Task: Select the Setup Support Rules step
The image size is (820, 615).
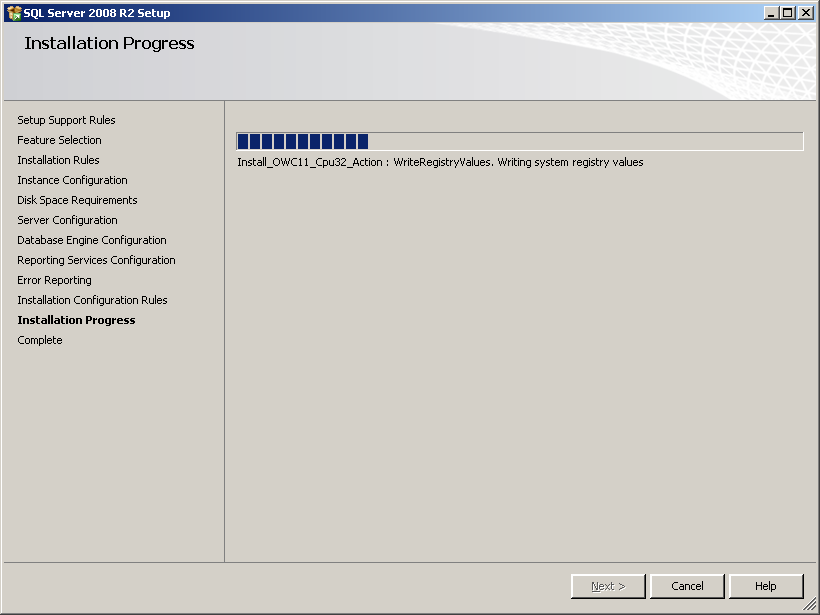Action: click(66, 120)
